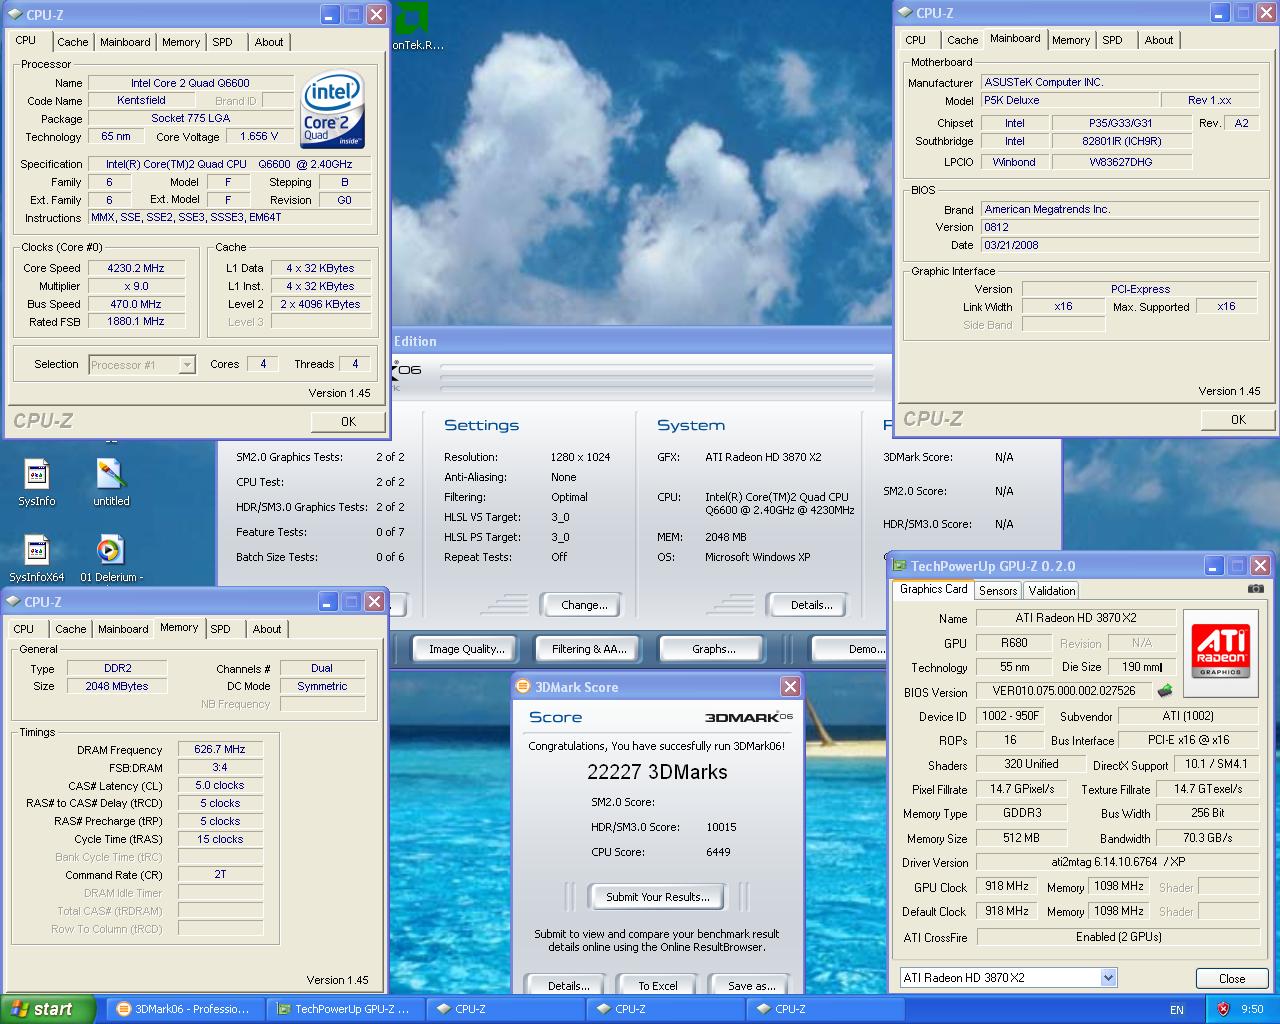Open CPU tab in CPU-Z motherboard window
Viewport: 1280px width, 1024px height.
pos(916,40)
